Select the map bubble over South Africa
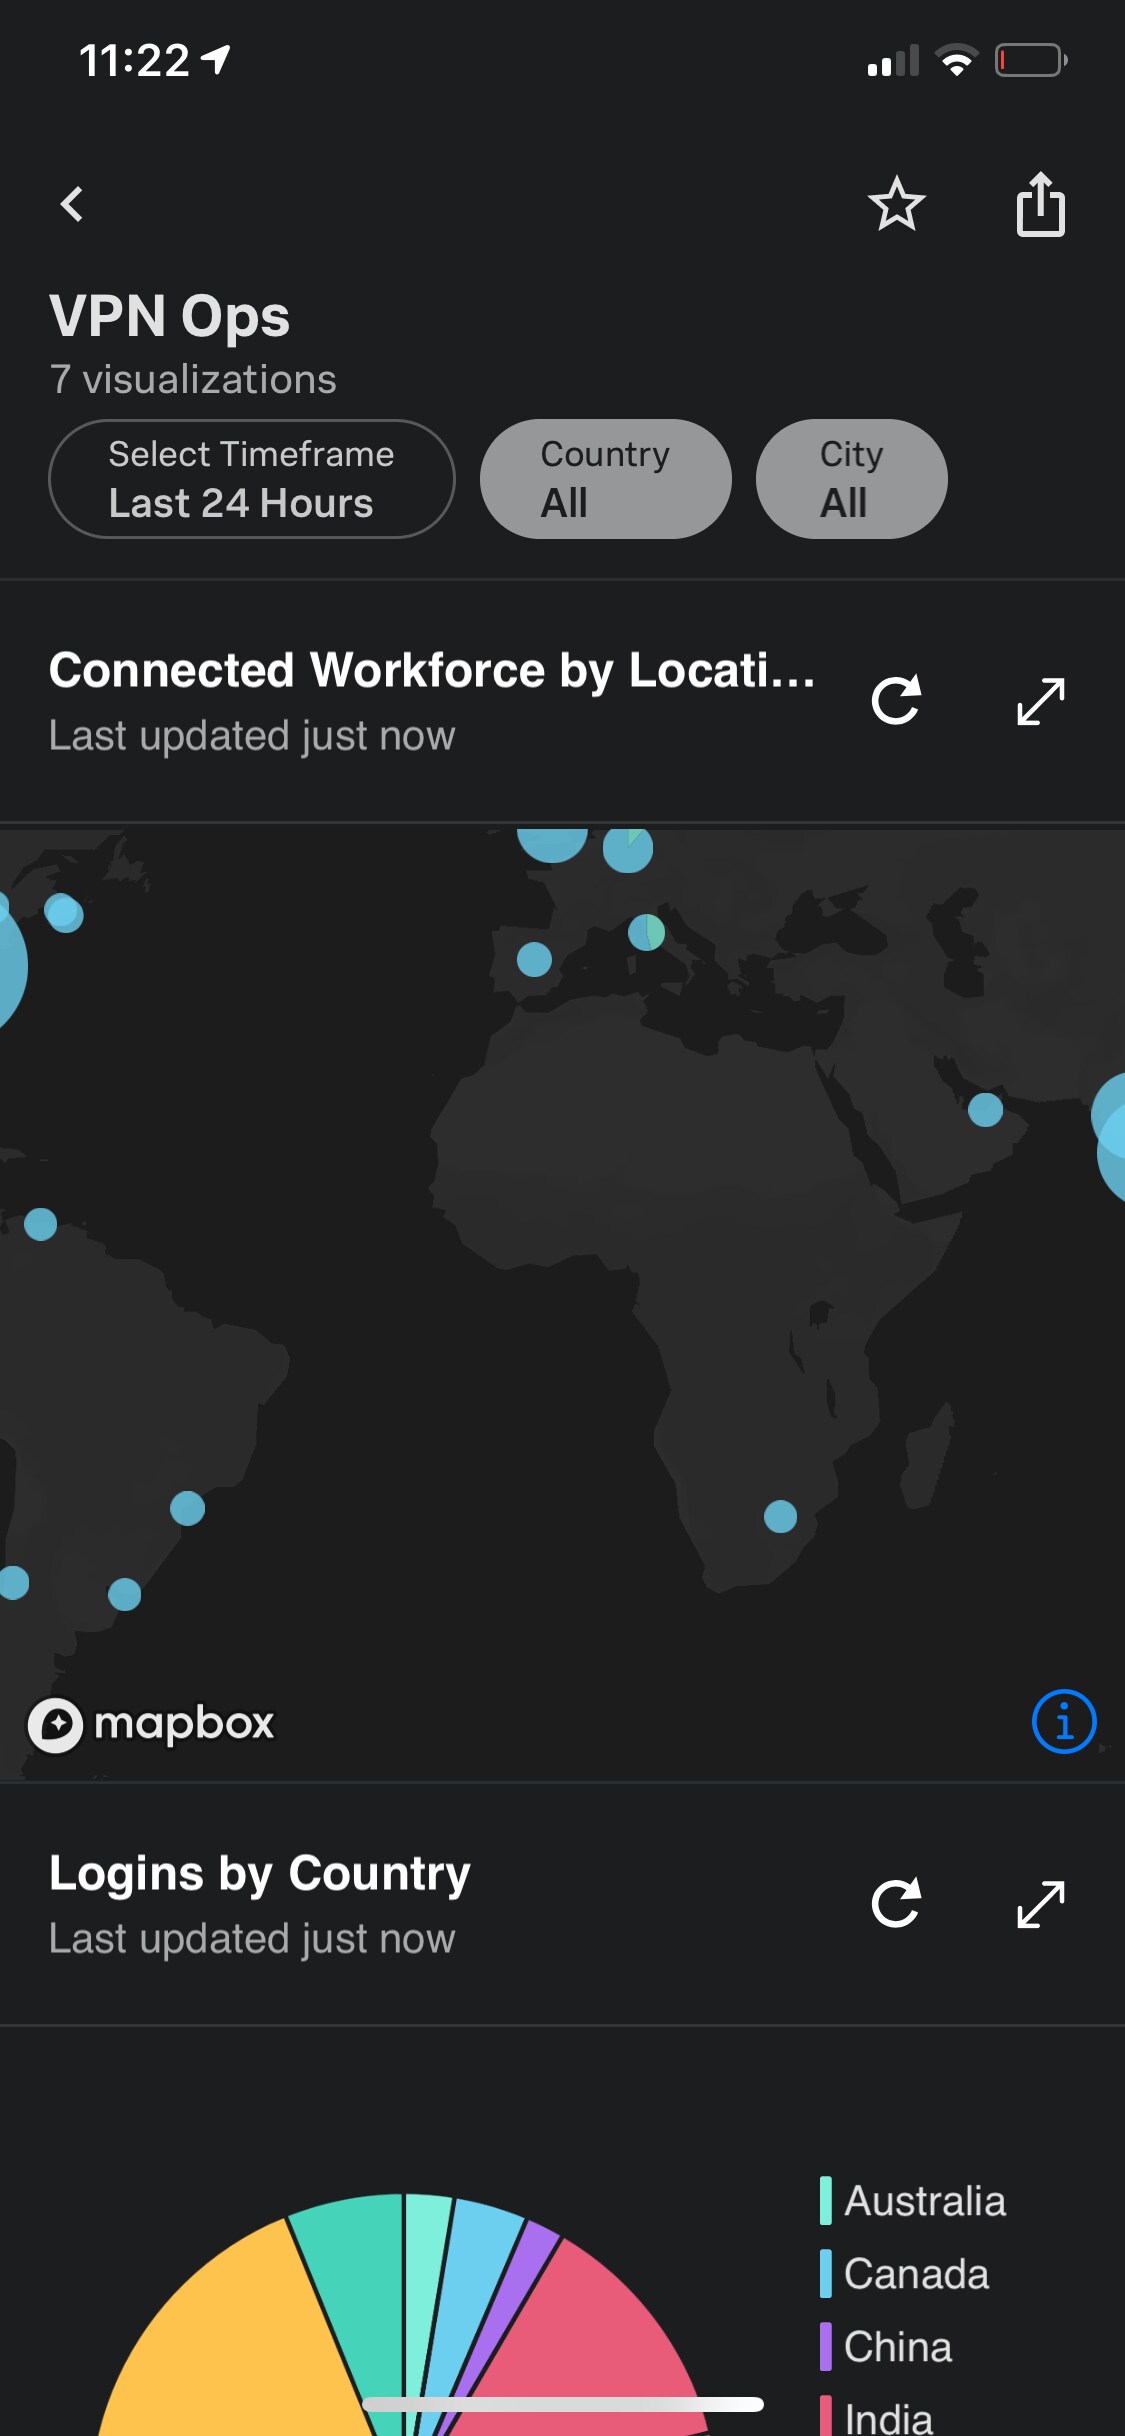This screenshot has height=2436, width=1125. (x=780, y=1516)
